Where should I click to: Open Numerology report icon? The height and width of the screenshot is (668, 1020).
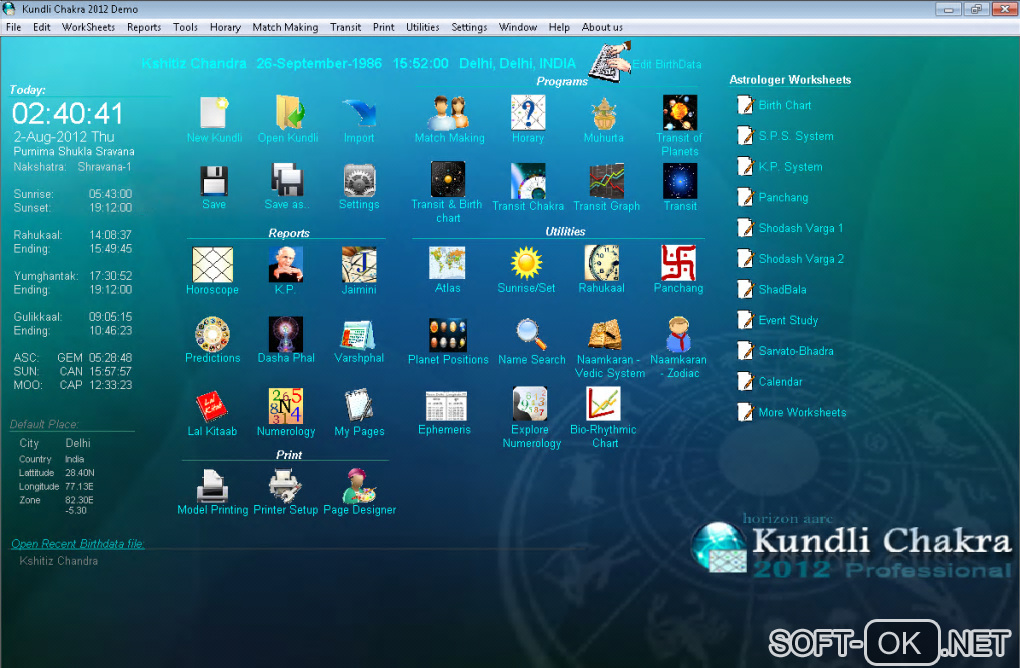click(286, 406)
